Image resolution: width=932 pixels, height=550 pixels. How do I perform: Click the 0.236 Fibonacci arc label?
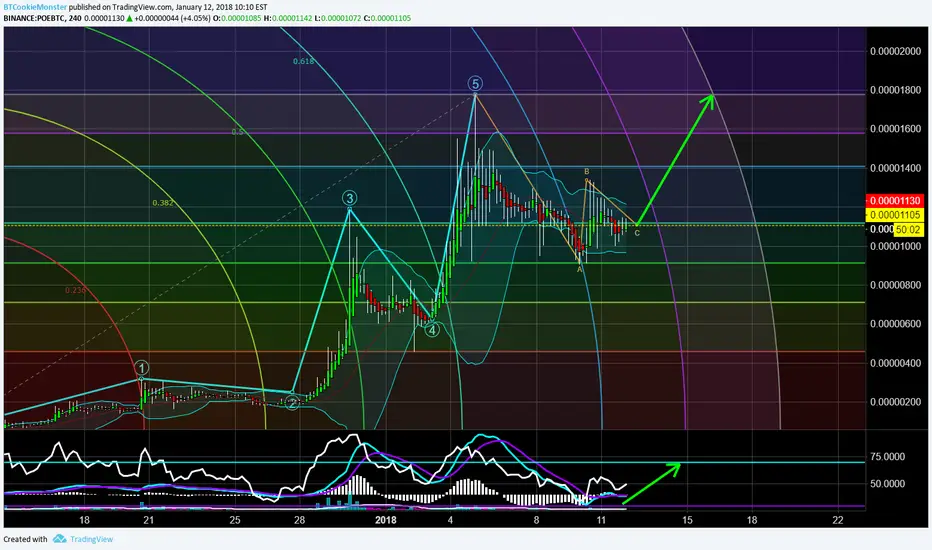[75, 290]
